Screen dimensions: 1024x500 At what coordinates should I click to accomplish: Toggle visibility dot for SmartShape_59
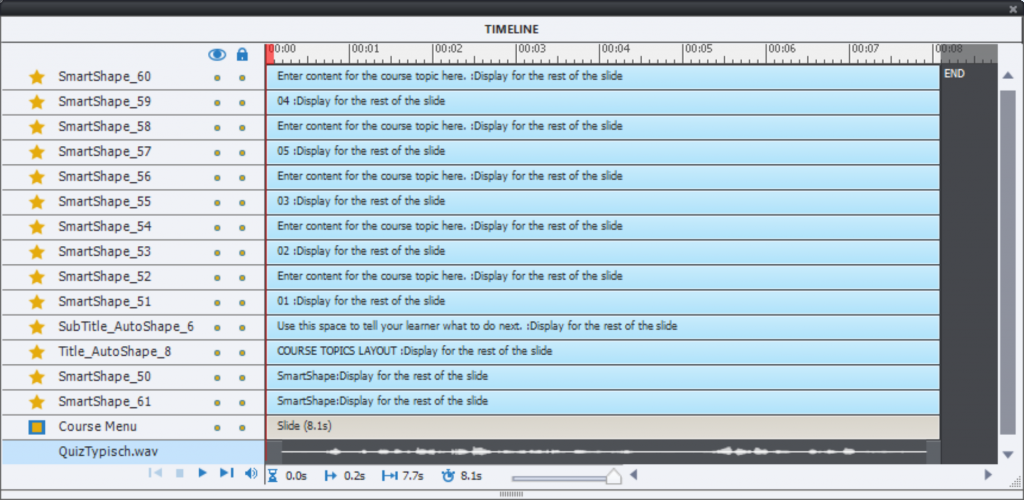click(x=217, y=102)
